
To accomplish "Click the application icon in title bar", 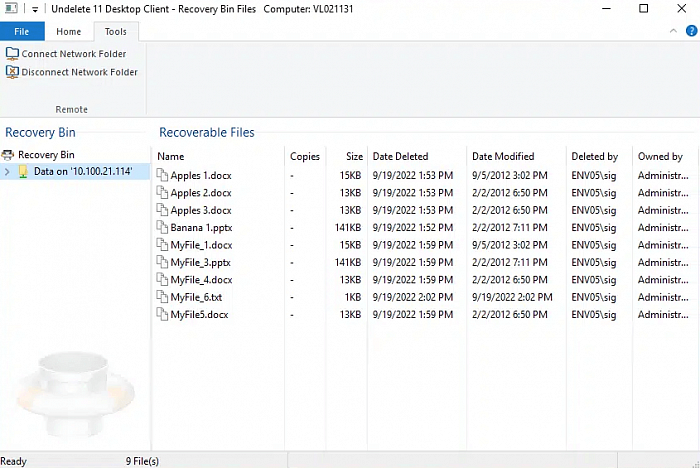I will (11, 8).
